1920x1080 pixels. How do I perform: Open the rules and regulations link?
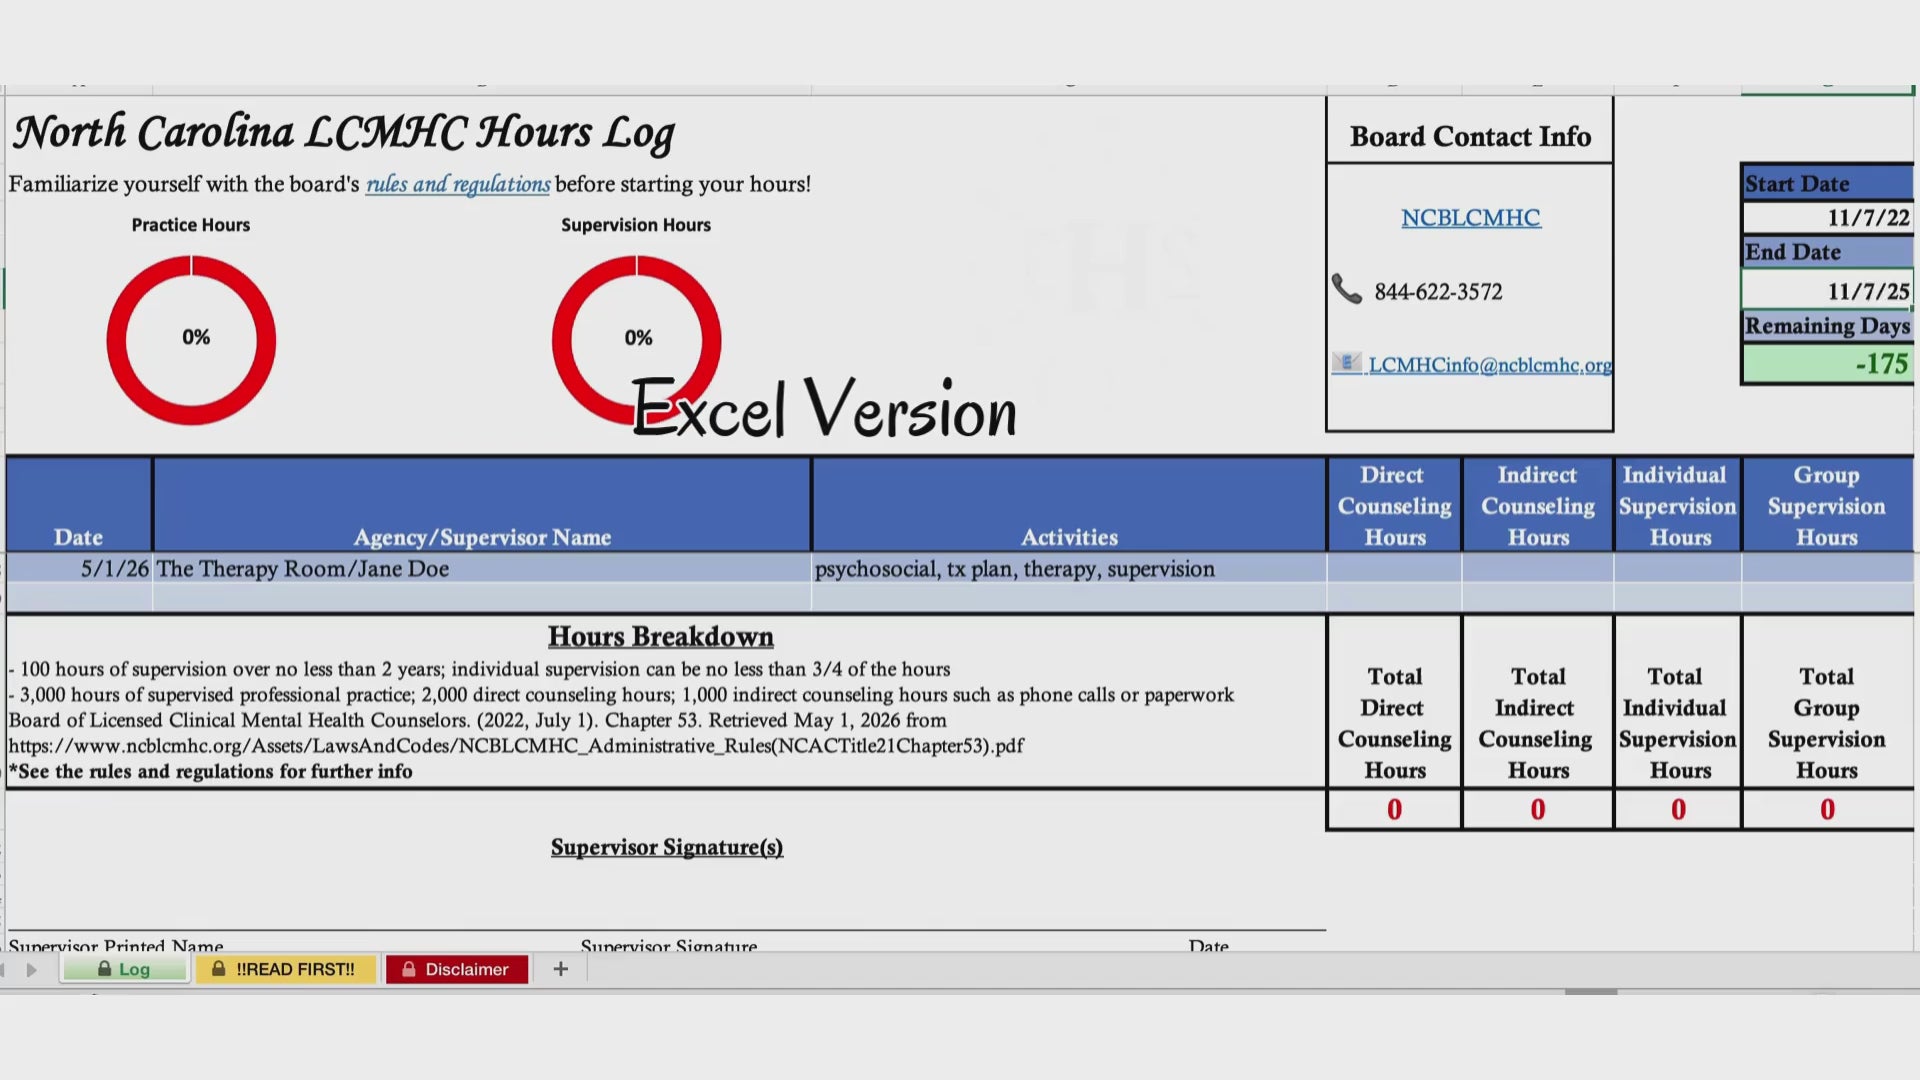tap(458, 184)
